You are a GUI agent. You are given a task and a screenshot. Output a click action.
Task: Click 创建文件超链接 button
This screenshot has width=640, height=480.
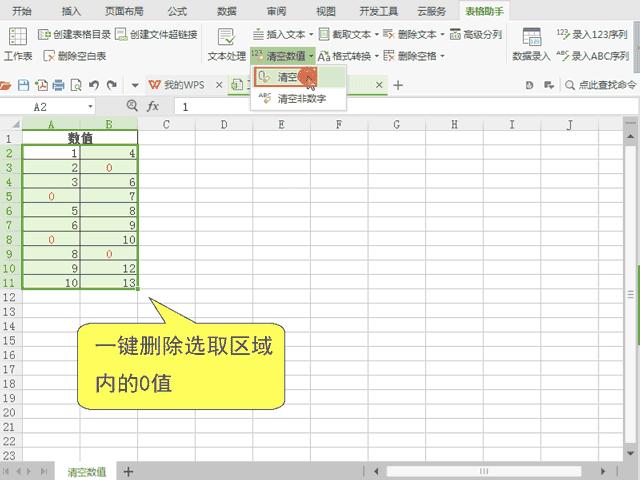pos(156,34)
